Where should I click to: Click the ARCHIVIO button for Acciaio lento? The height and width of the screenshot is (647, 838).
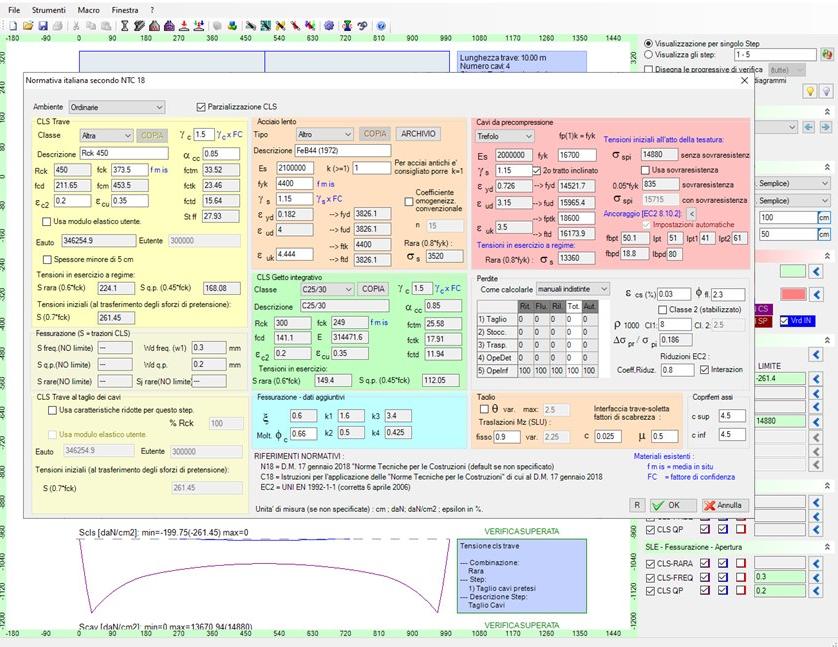[417, 133]
